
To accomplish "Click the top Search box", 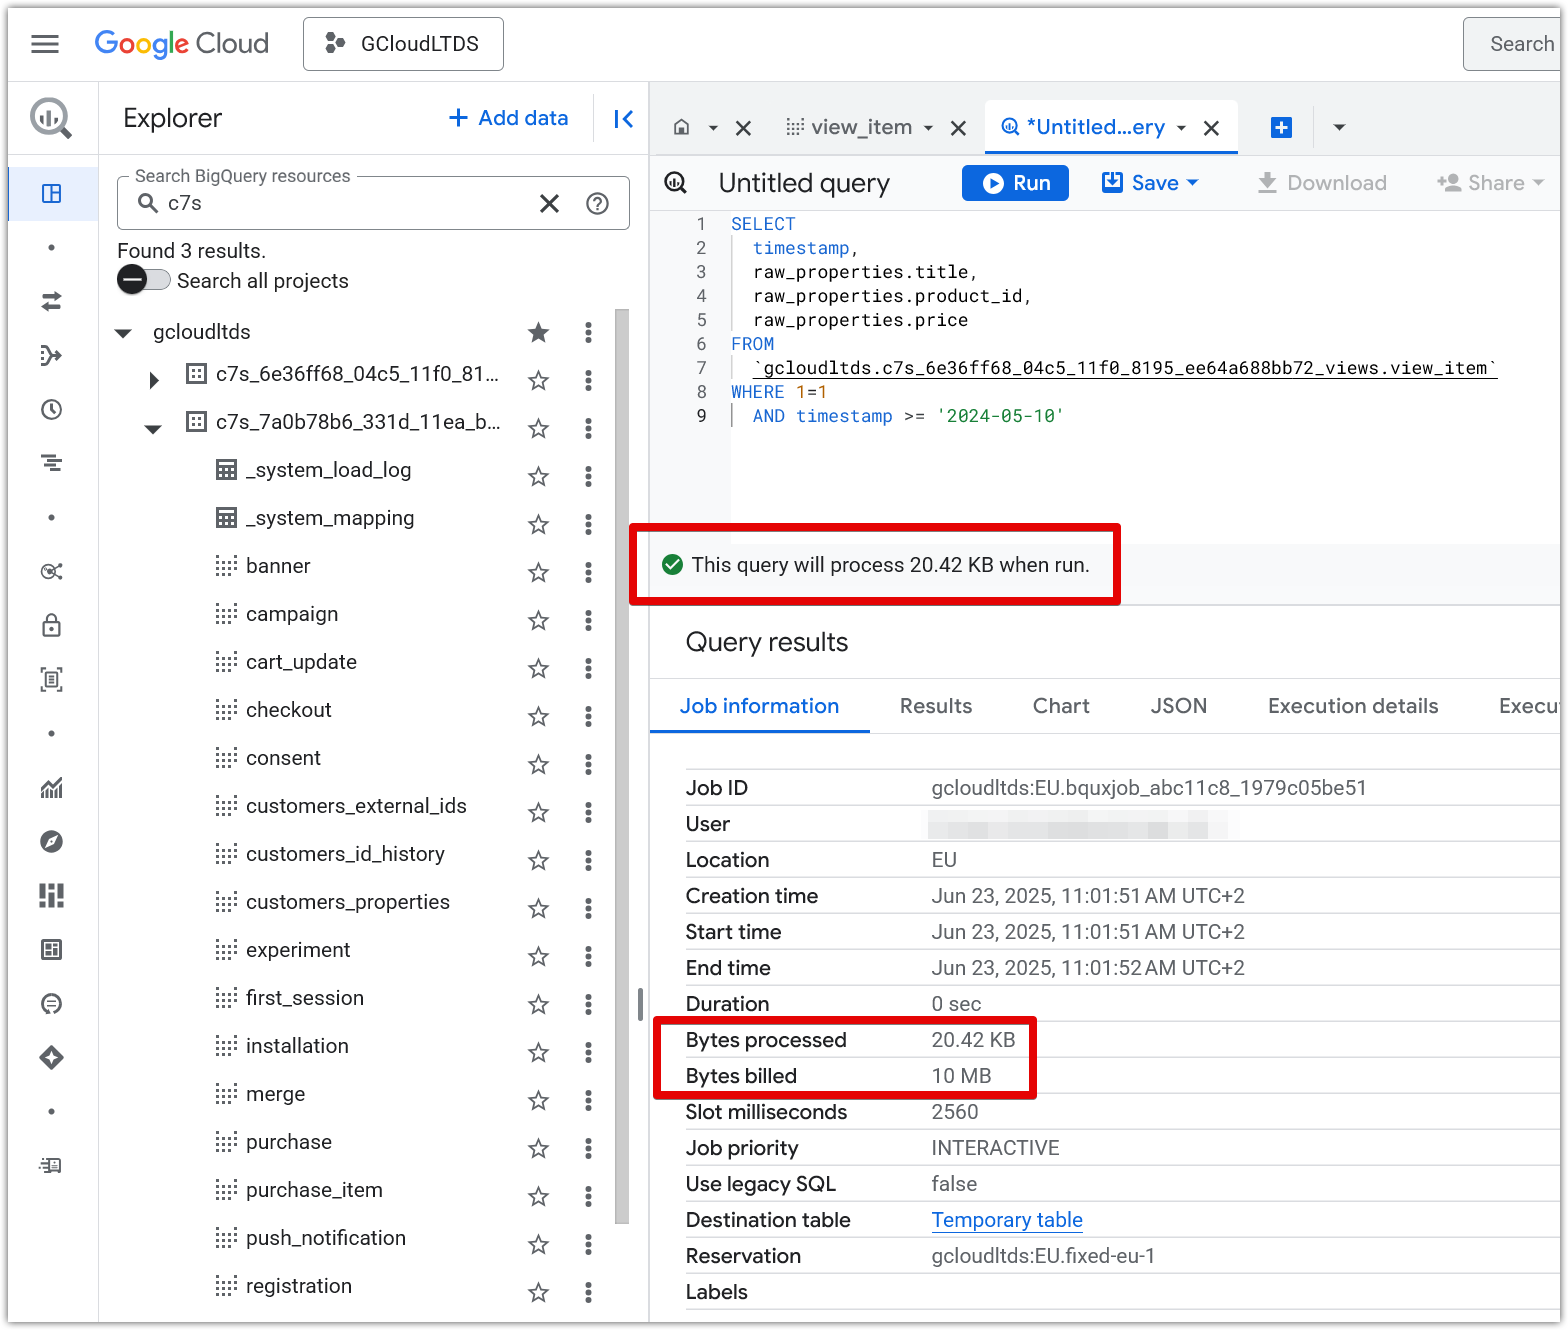I will pyautogui.click(x=1511, y=44).
